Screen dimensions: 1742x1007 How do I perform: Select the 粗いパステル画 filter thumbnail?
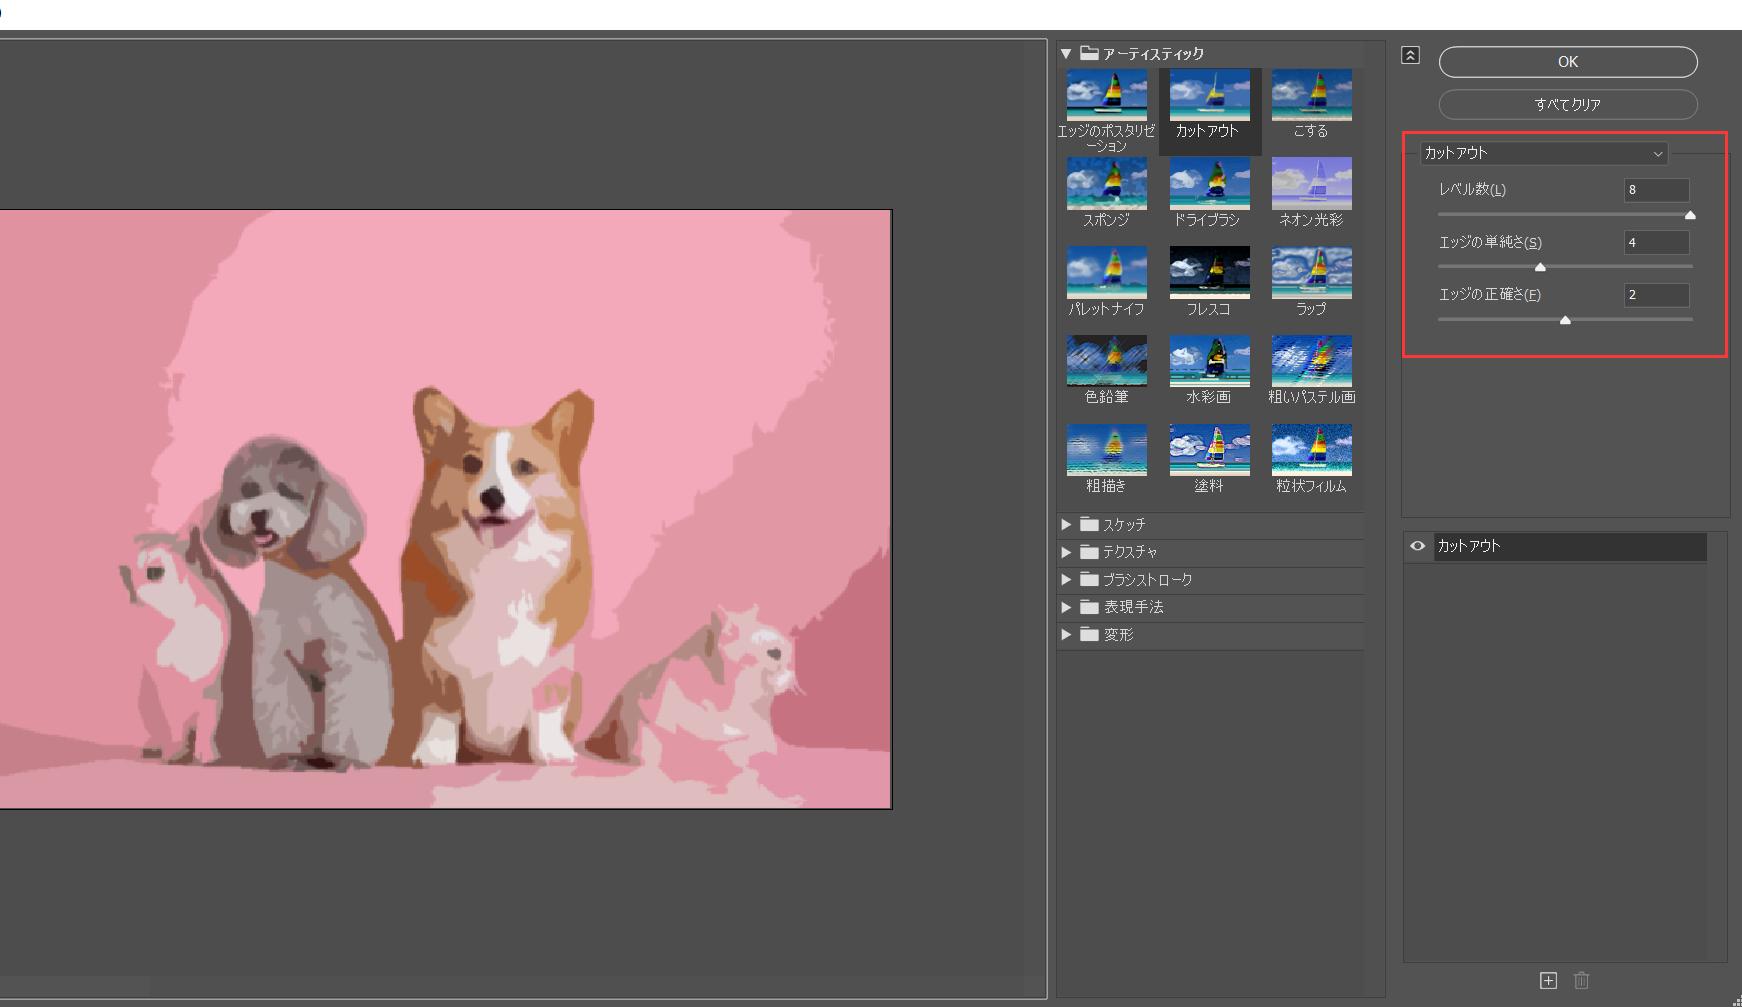click(x=1311, y=361)
